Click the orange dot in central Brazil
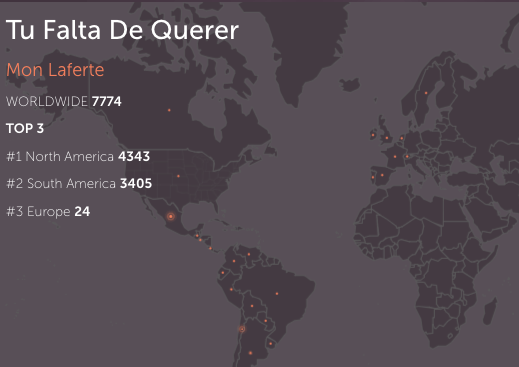The image size is (519, 367). point(277,294)
